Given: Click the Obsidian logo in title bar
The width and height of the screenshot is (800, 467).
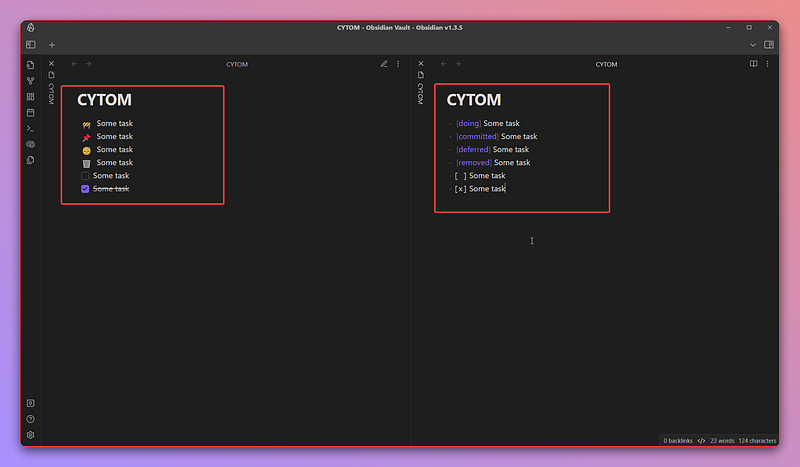Looking at the screenshot, I should [x=31, y=28].
